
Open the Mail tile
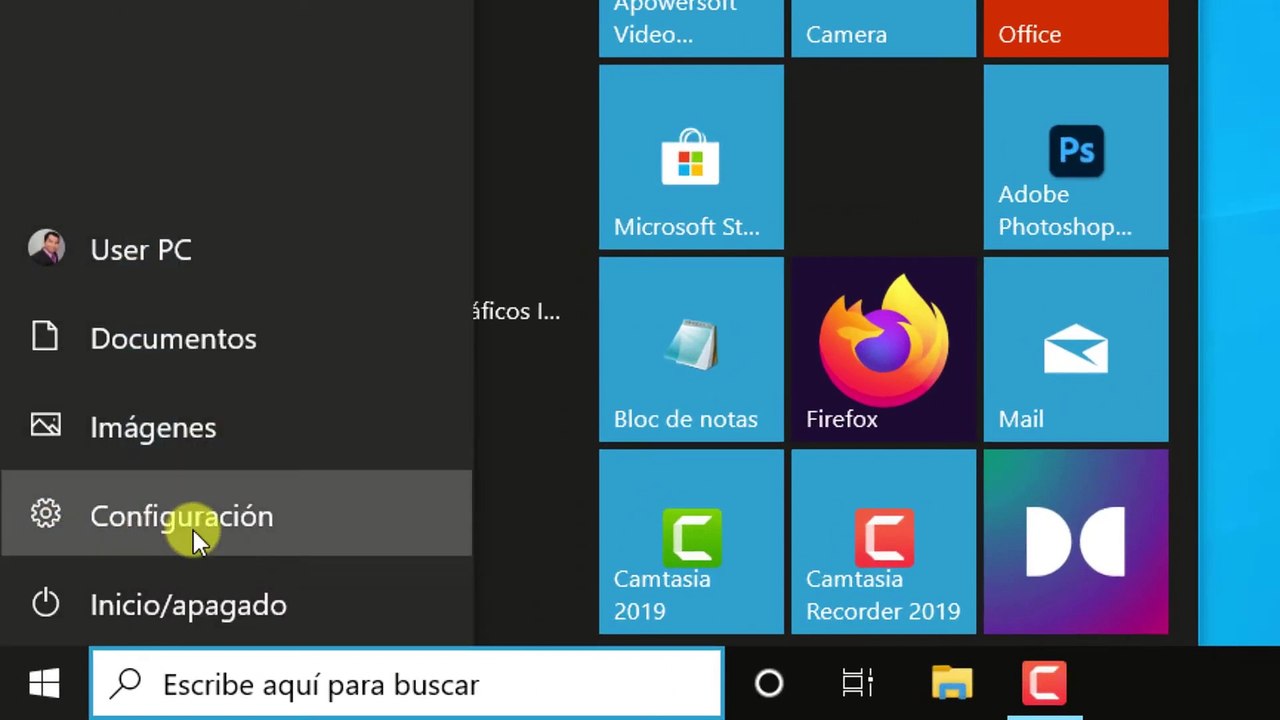(1076, 349)
